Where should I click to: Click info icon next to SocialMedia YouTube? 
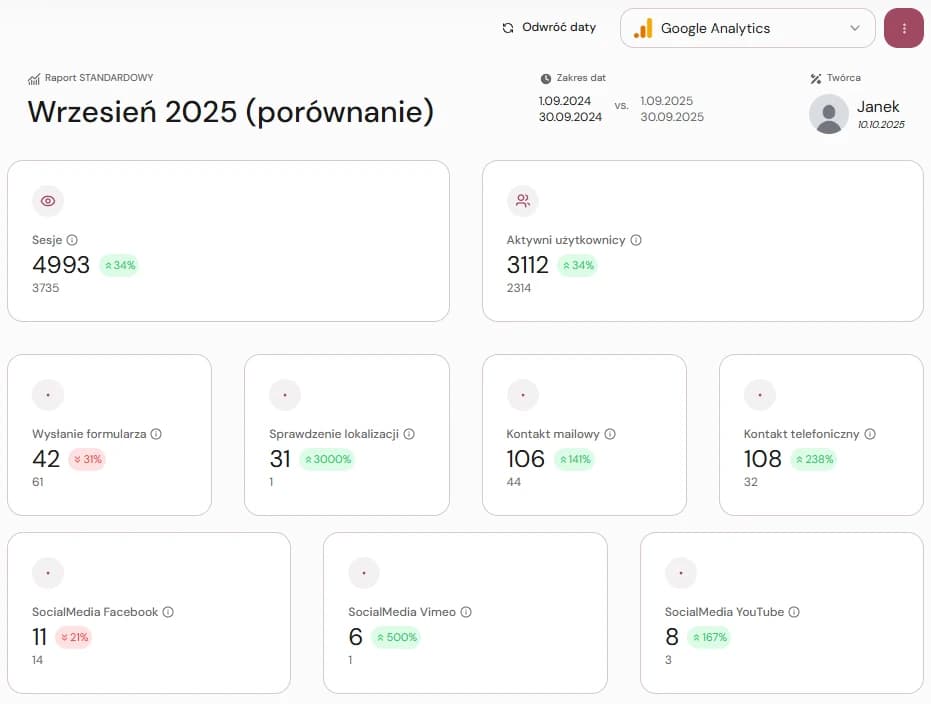(x=794, y=612)
